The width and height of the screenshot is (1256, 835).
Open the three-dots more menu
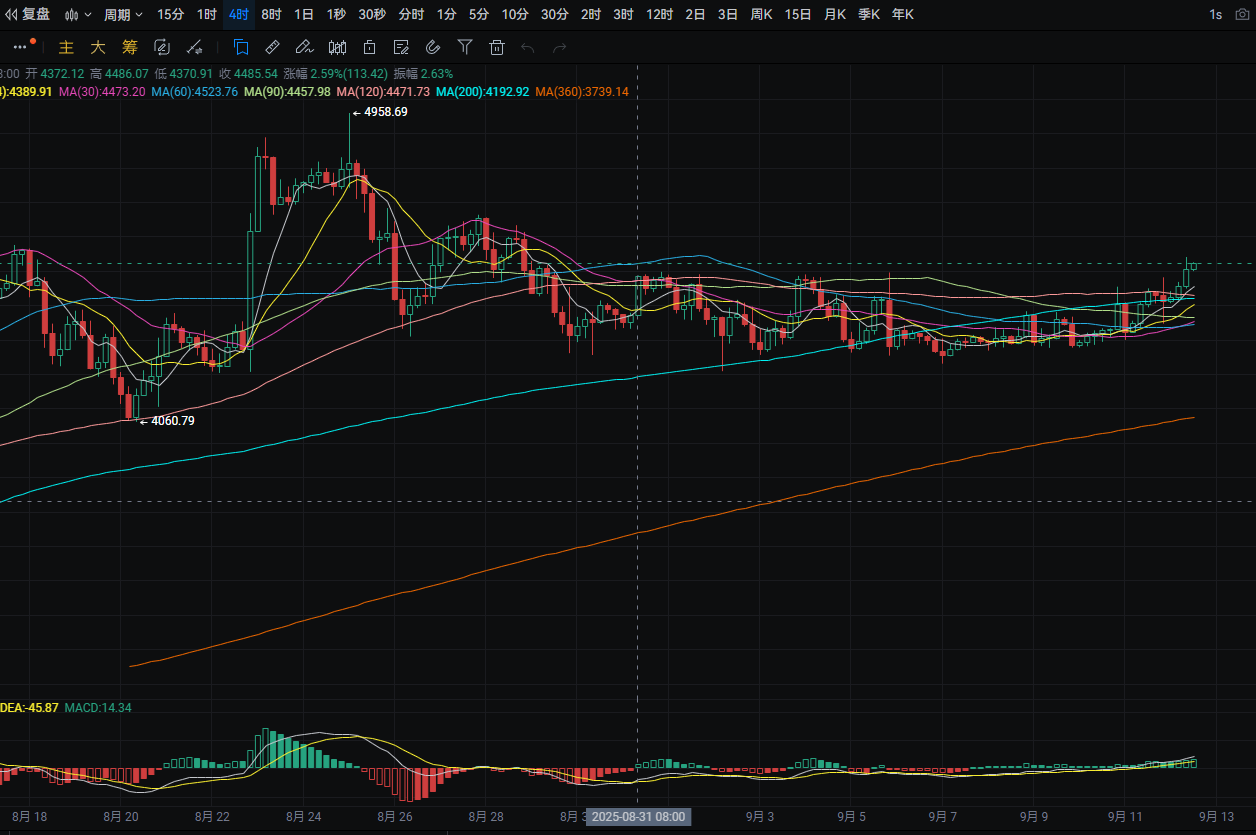[x=21, y=47]
